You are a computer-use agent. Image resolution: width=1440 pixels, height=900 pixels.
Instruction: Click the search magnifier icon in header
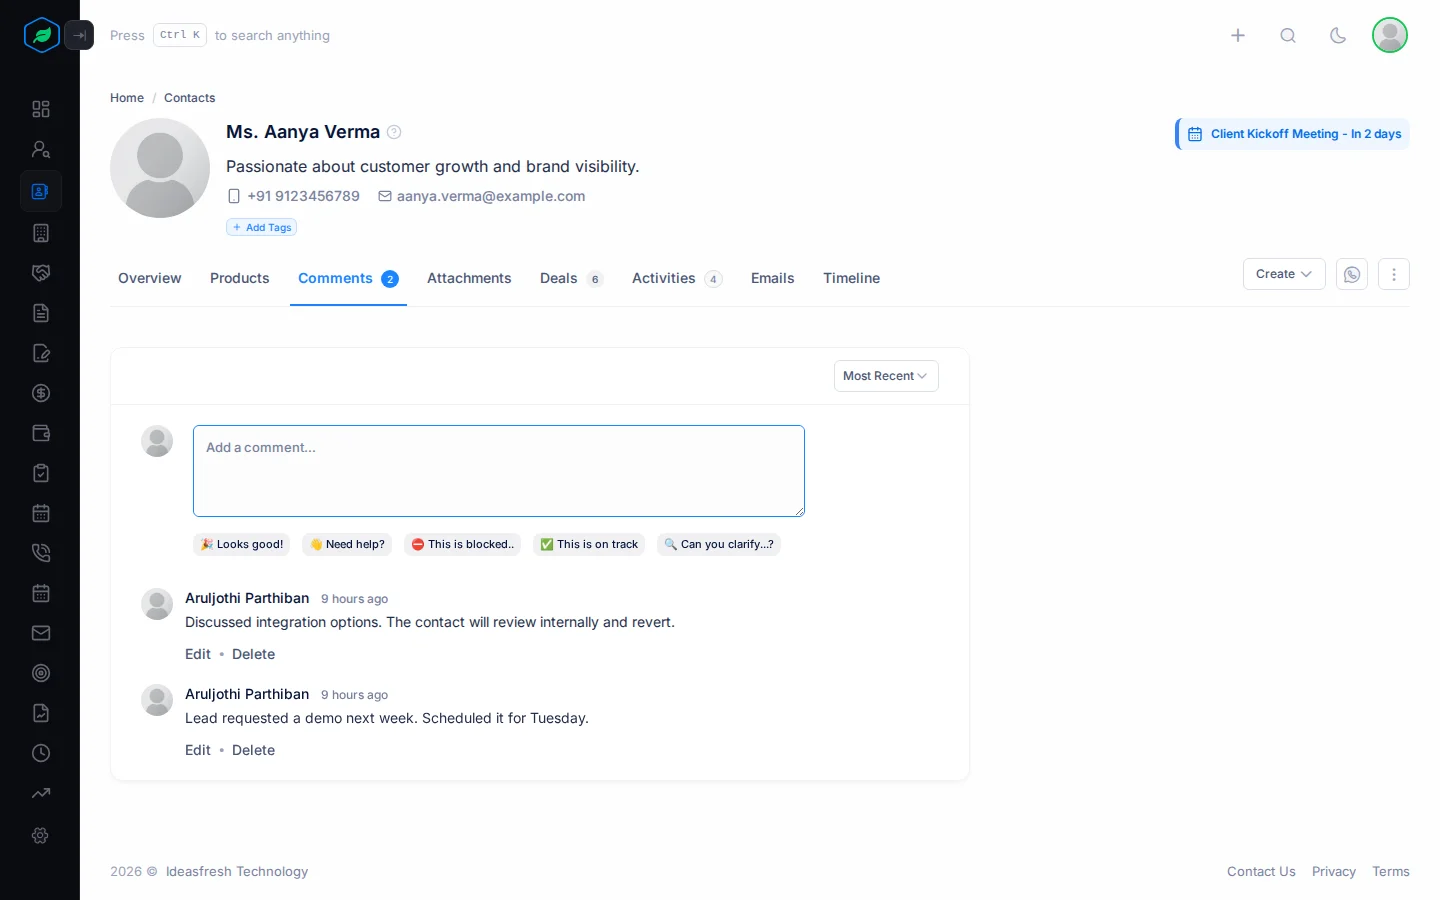coord(1288,35)
